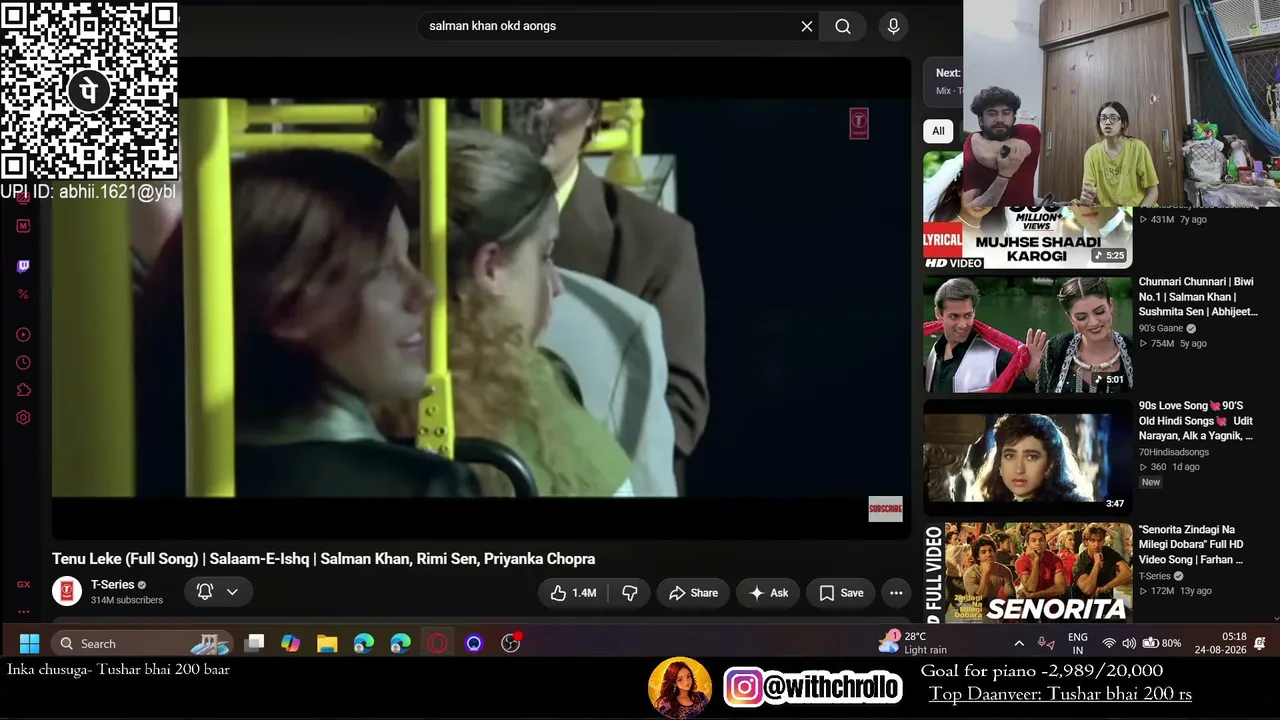Click the video title 'Tenu Leke (Full Song)'
The height and width of the screenshot is (720, 1280).
[323, 559]
